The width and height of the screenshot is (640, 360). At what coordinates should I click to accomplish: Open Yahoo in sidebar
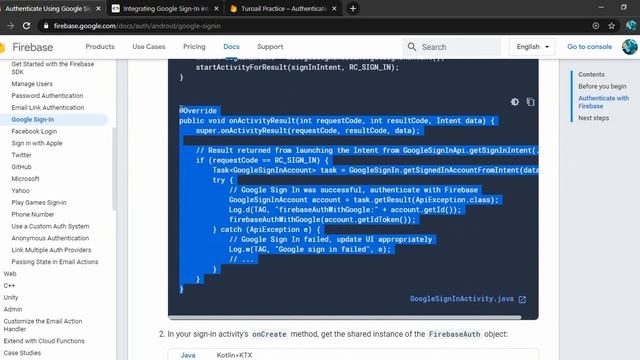point(20,190)
